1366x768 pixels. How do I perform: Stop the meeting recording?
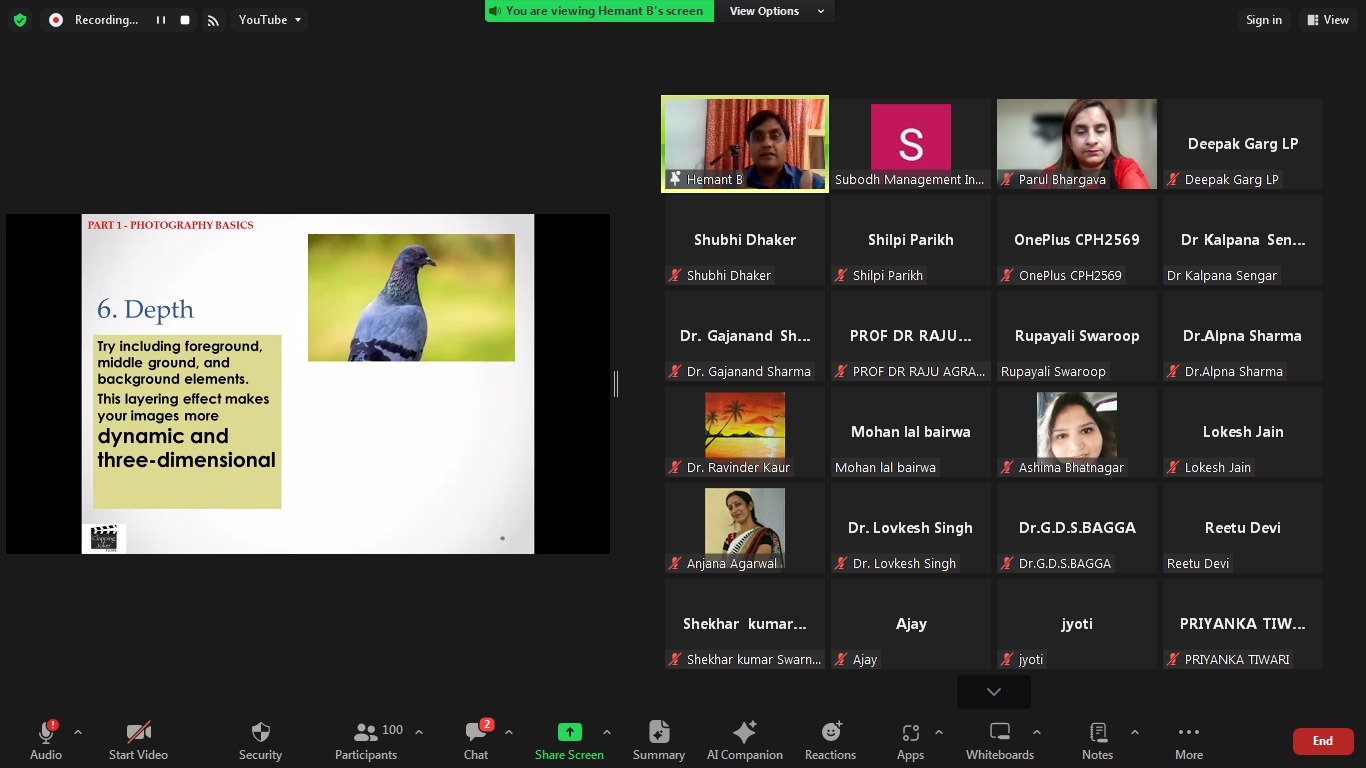185,20
